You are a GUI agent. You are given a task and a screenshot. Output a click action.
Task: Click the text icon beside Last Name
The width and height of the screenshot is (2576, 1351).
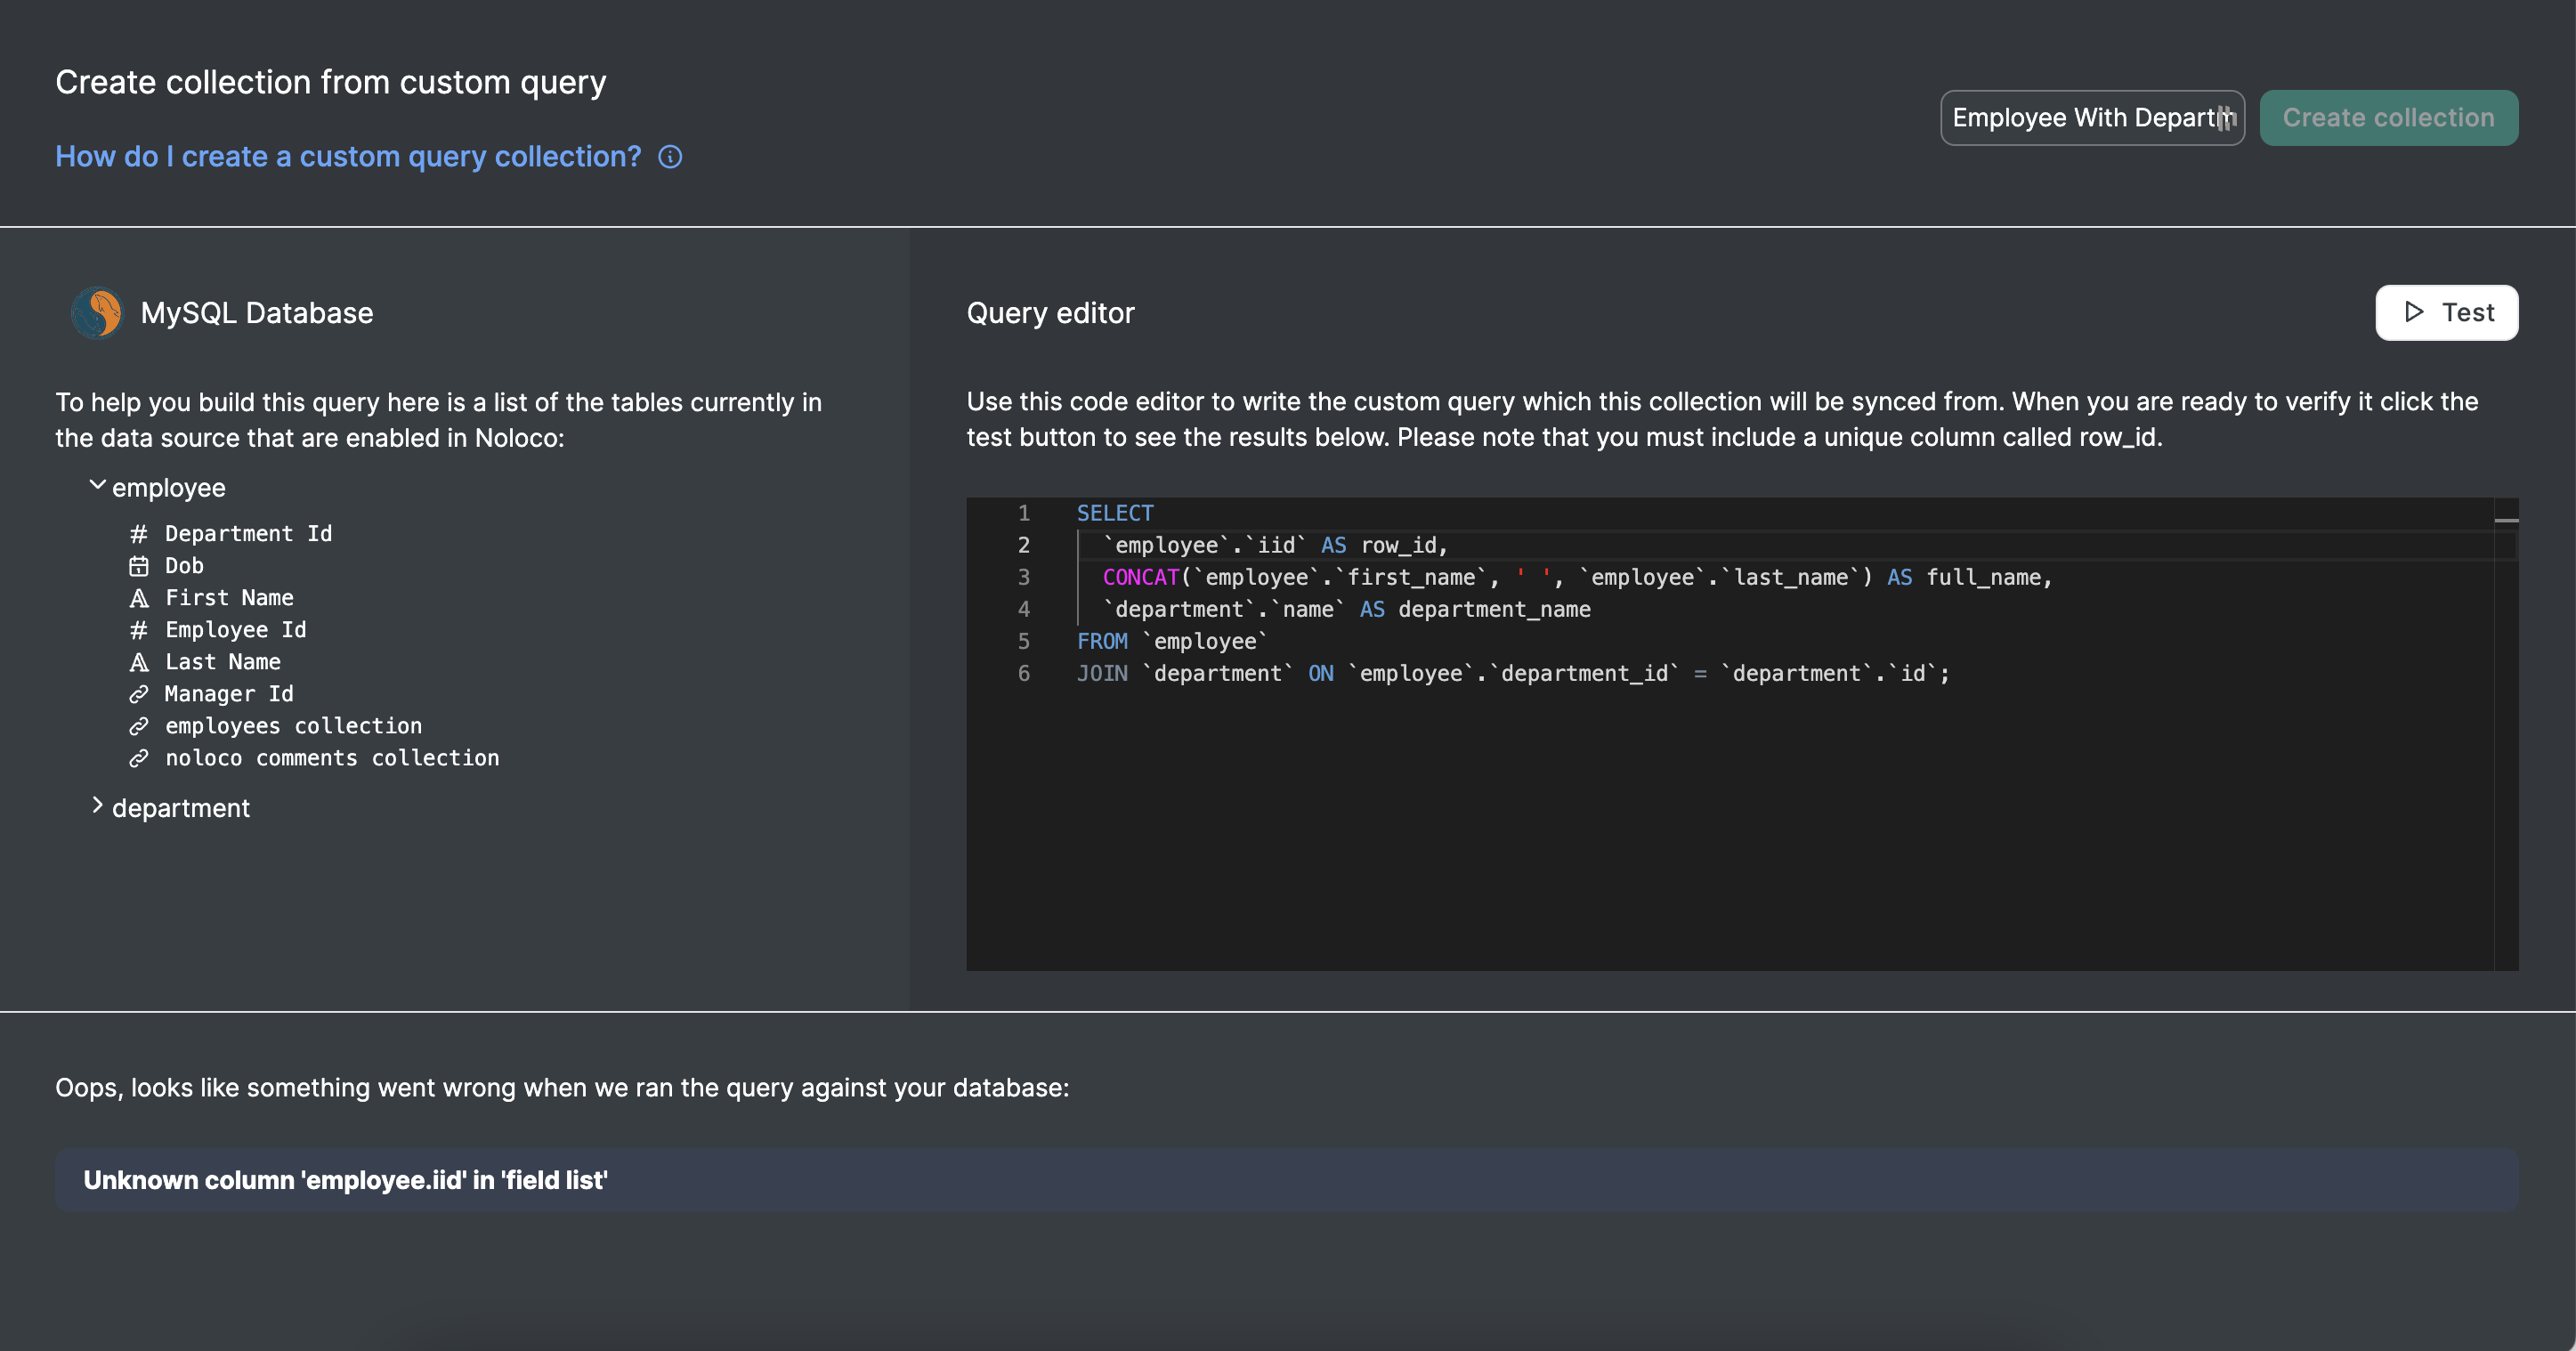pyautogui.click(x=139, y=662)
